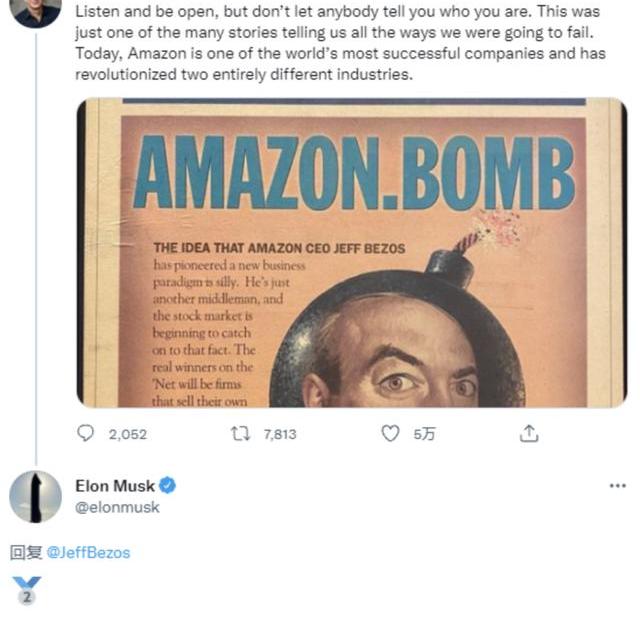
Task: Click the 5万 likes count
Action: 424,434
